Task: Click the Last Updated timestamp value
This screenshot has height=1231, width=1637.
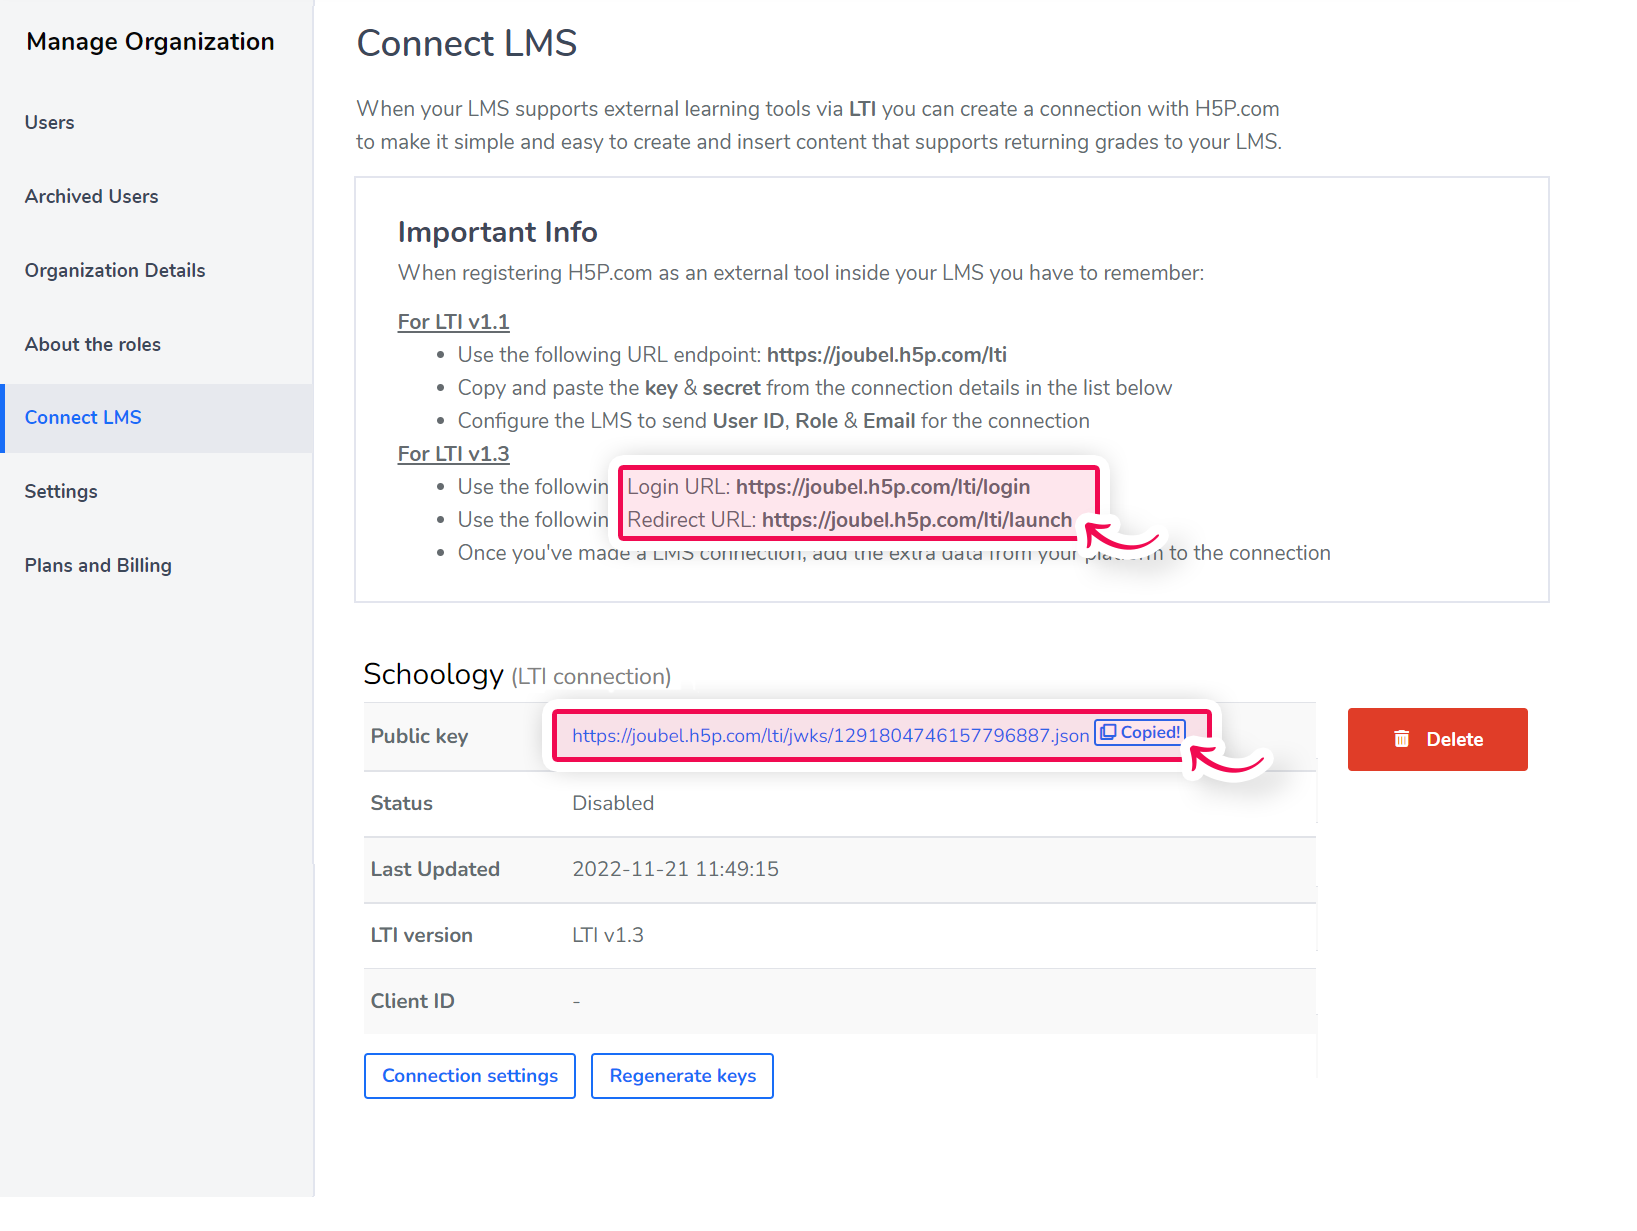Action: point(675,869)
